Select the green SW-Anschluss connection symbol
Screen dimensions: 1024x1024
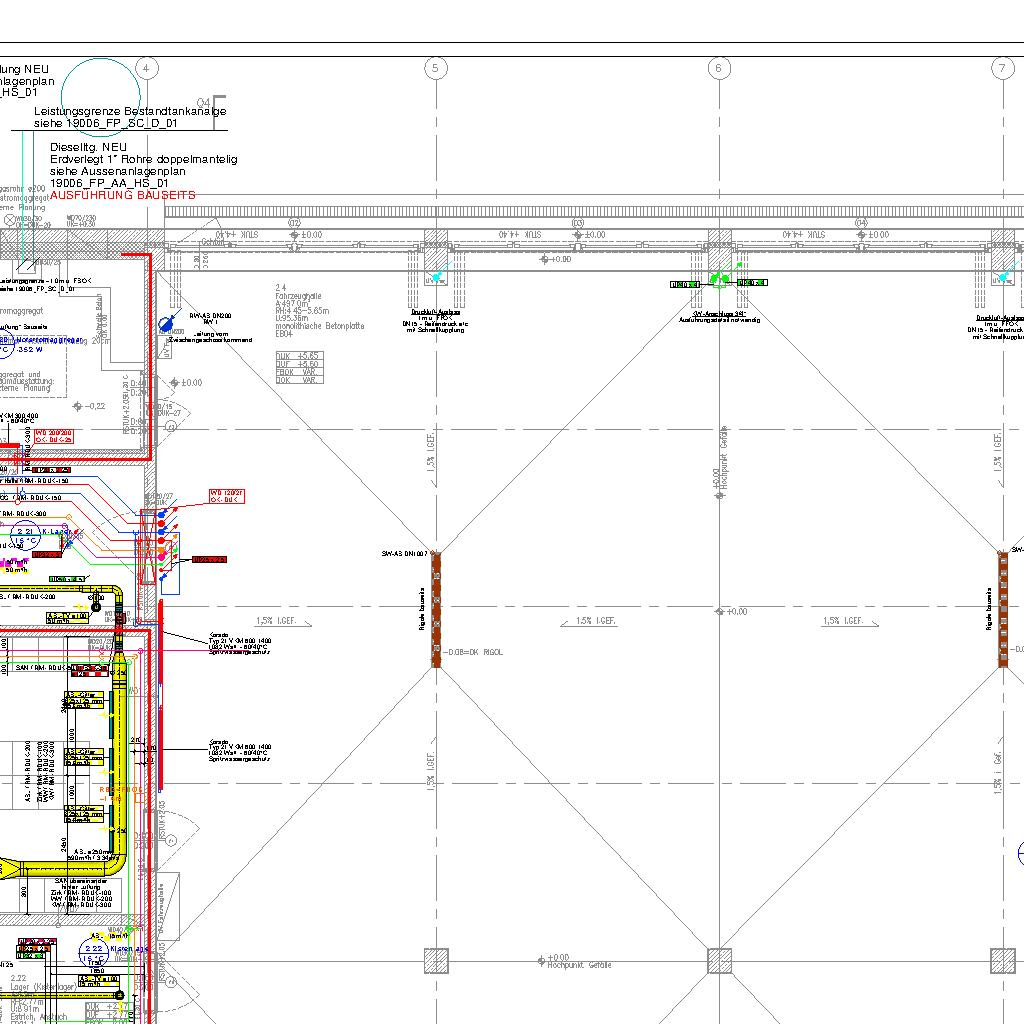pyautogui.click(x=719, y=279)
